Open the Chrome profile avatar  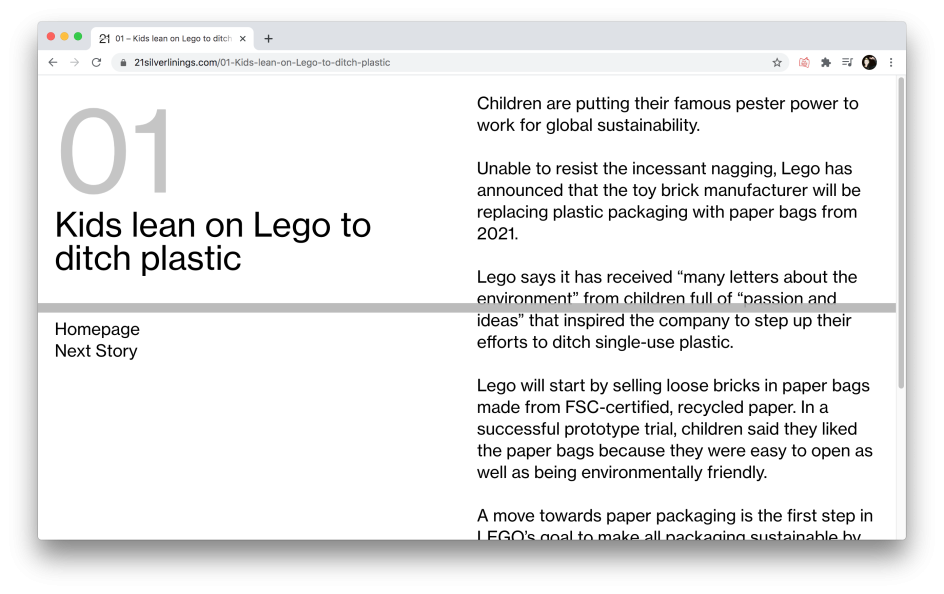pyautogui.click(x=869, y=62)
